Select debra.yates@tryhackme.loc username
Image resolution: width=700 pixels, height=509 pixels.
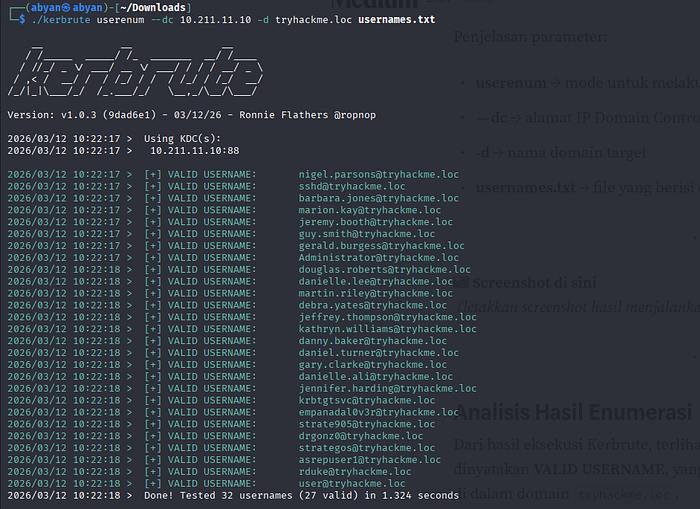pyautogui.click(x=373, y=305)
